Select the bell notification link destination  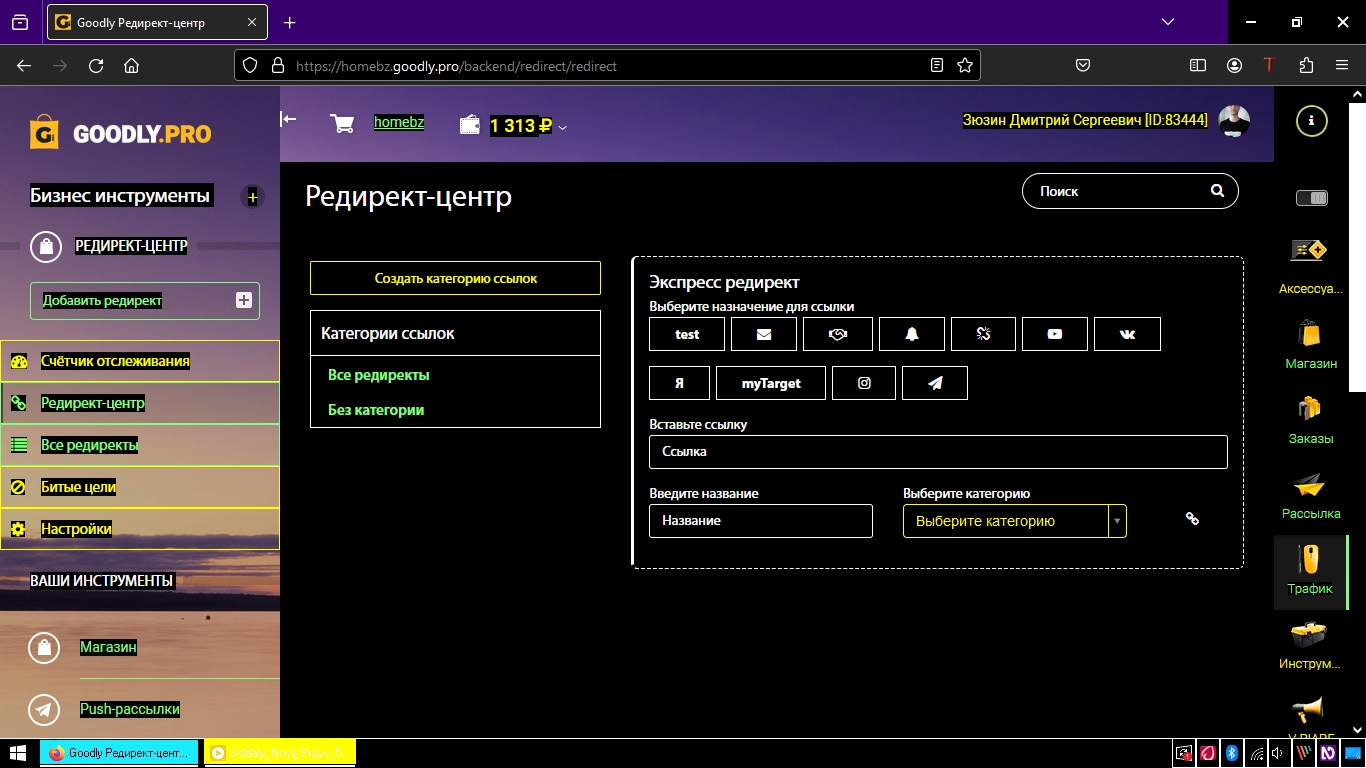912,334
